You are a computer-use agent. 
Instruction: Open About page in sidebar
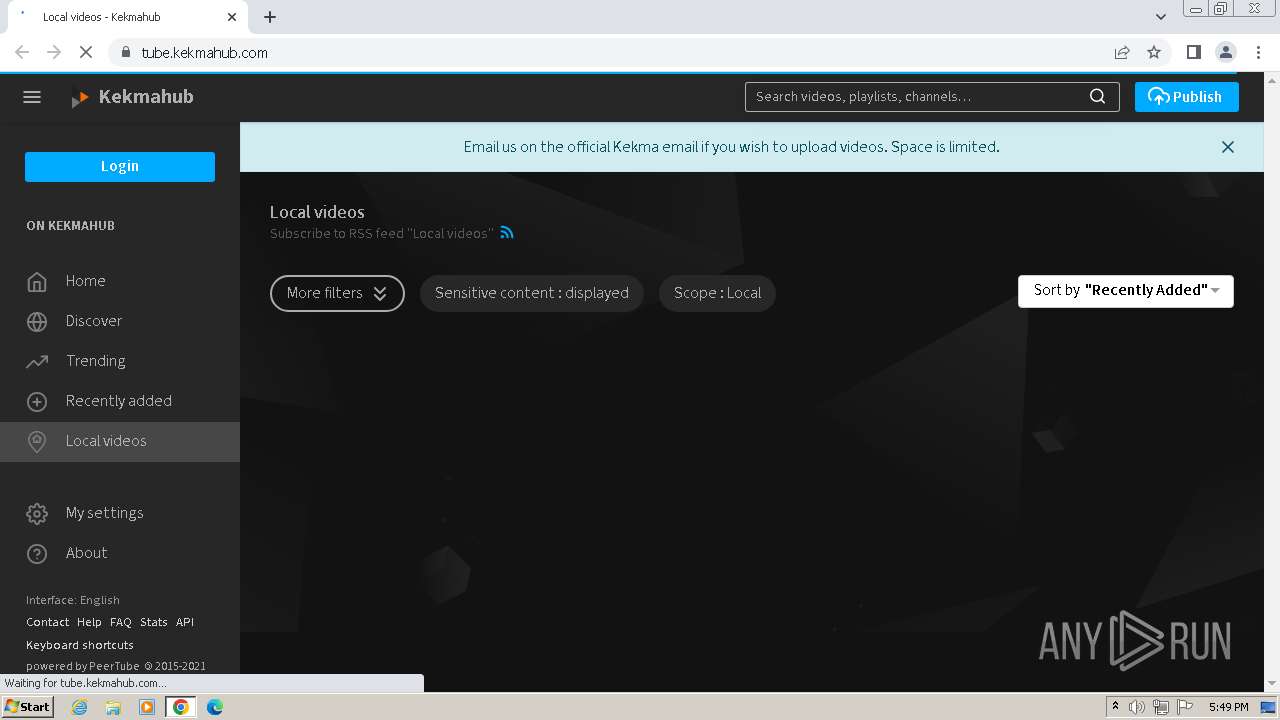[x=120, y=553]
